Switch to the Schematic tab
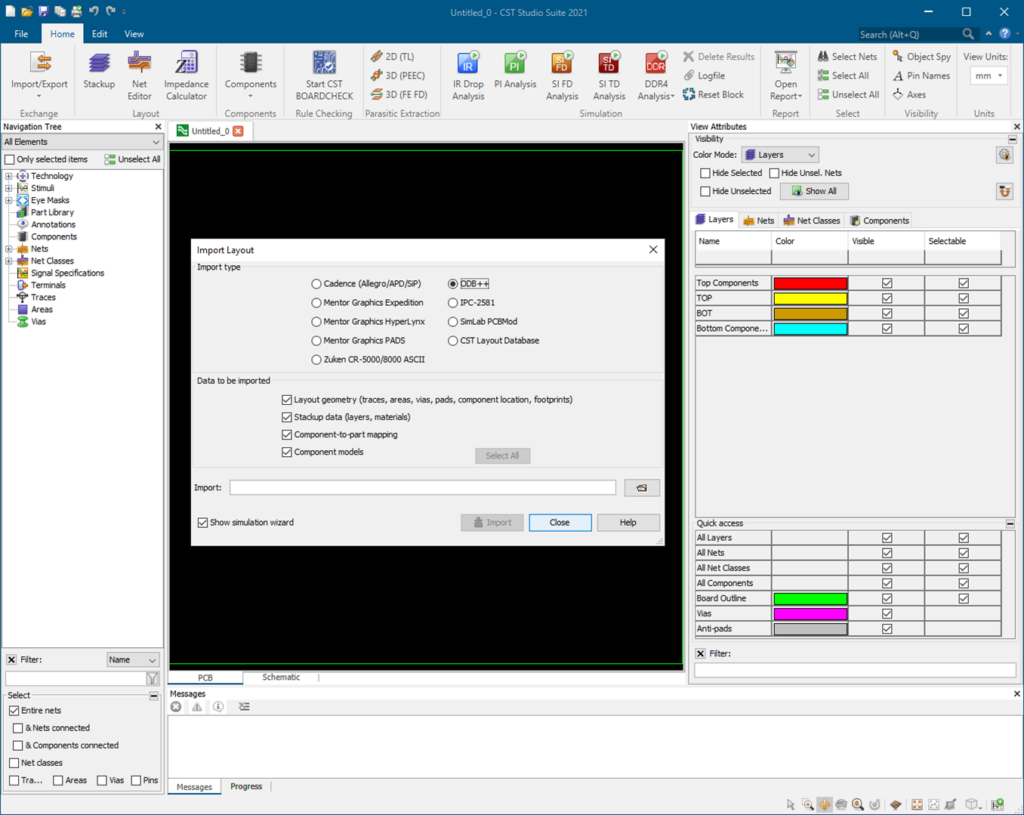The image size is (1024, 815). pos(281,677)
